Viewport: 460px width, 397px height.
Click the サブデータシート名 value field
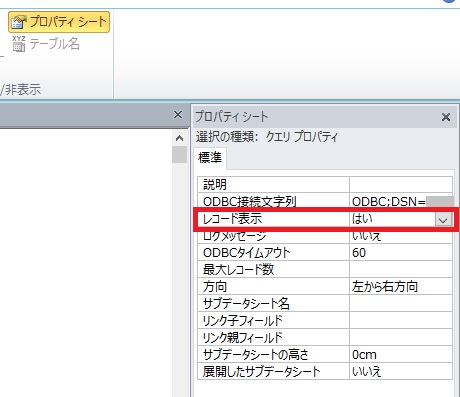coord(401,304)
